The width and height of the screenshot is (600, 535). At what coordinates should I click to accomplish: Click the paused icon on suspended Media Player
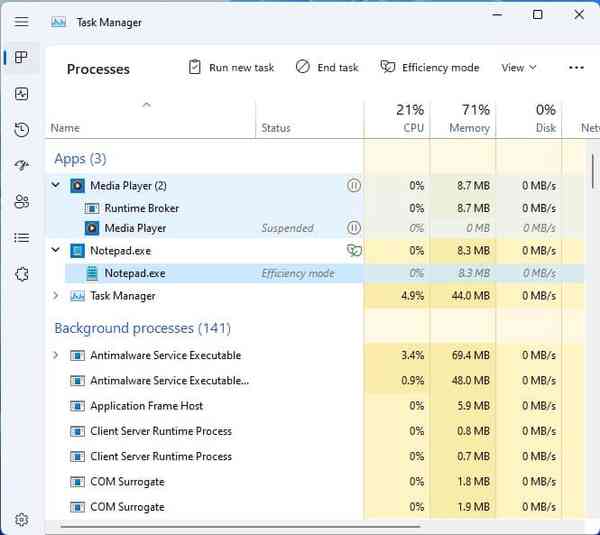coord(354,228)
